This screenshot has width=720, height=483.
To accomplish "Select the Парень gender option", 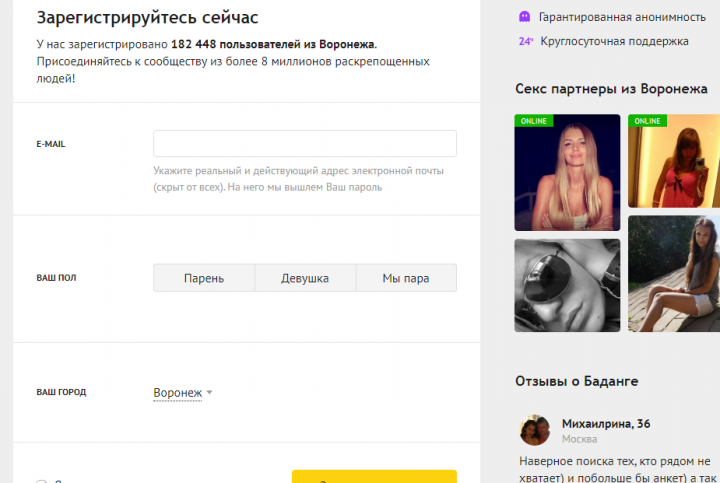I will click(204, 278).
